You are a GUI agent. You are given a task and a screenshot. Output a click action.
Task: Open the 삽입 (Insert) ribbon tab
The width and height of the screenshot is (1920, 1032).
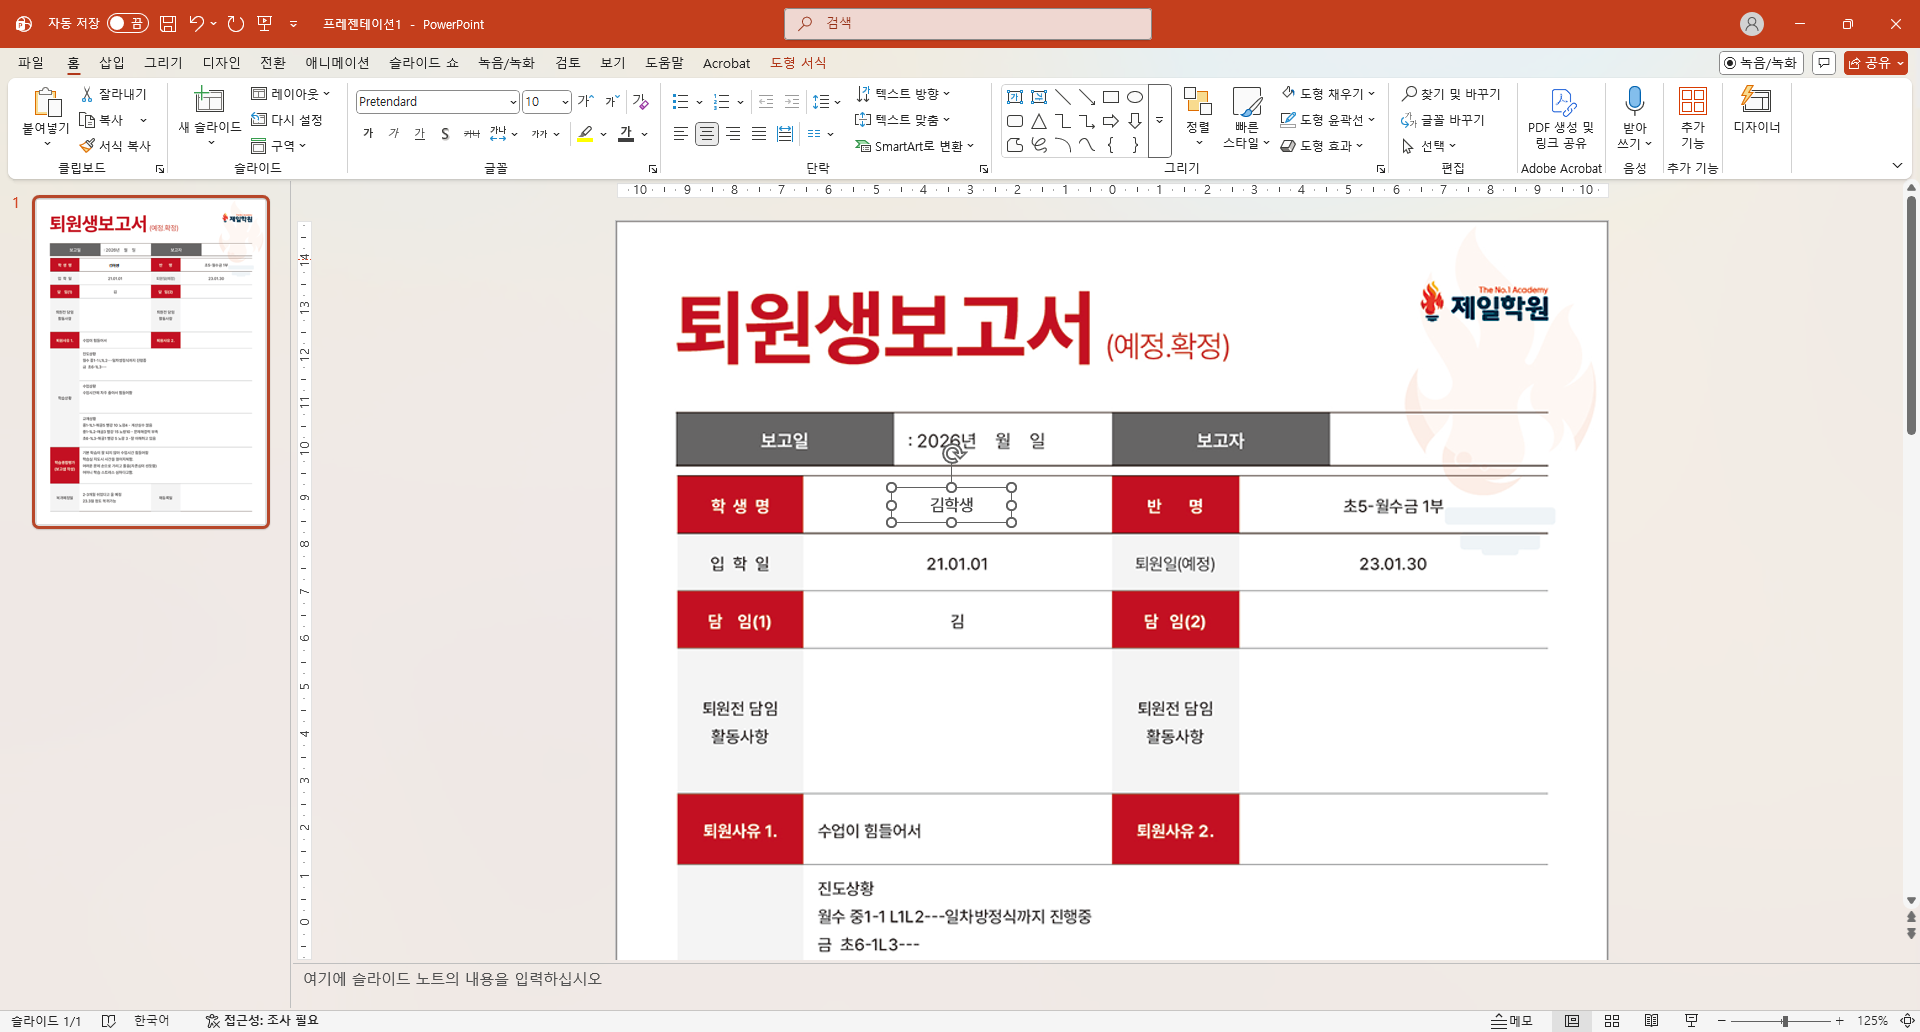point(112,63)
